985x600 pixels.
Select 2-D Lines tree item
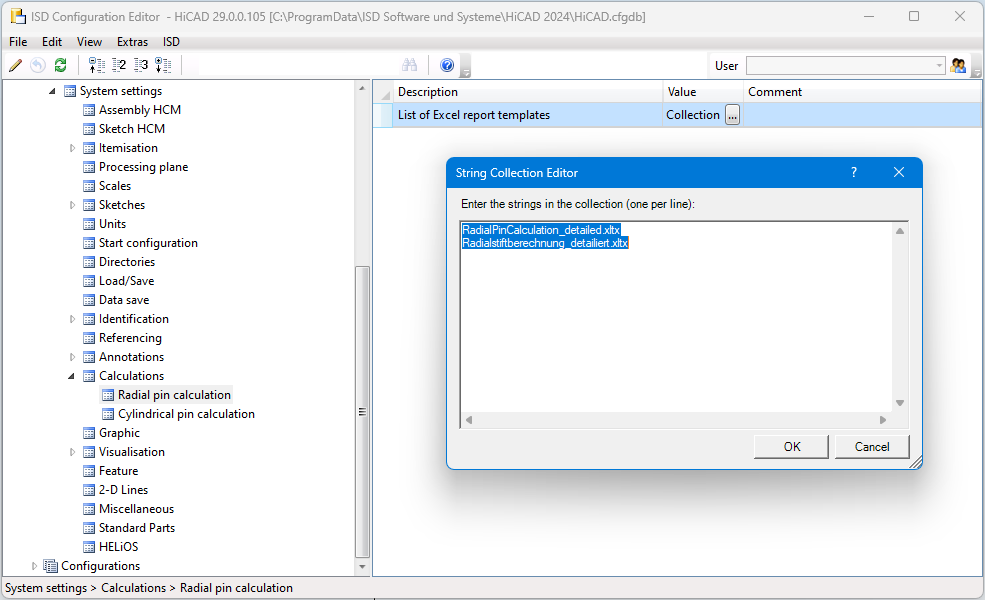pos(123,490)
